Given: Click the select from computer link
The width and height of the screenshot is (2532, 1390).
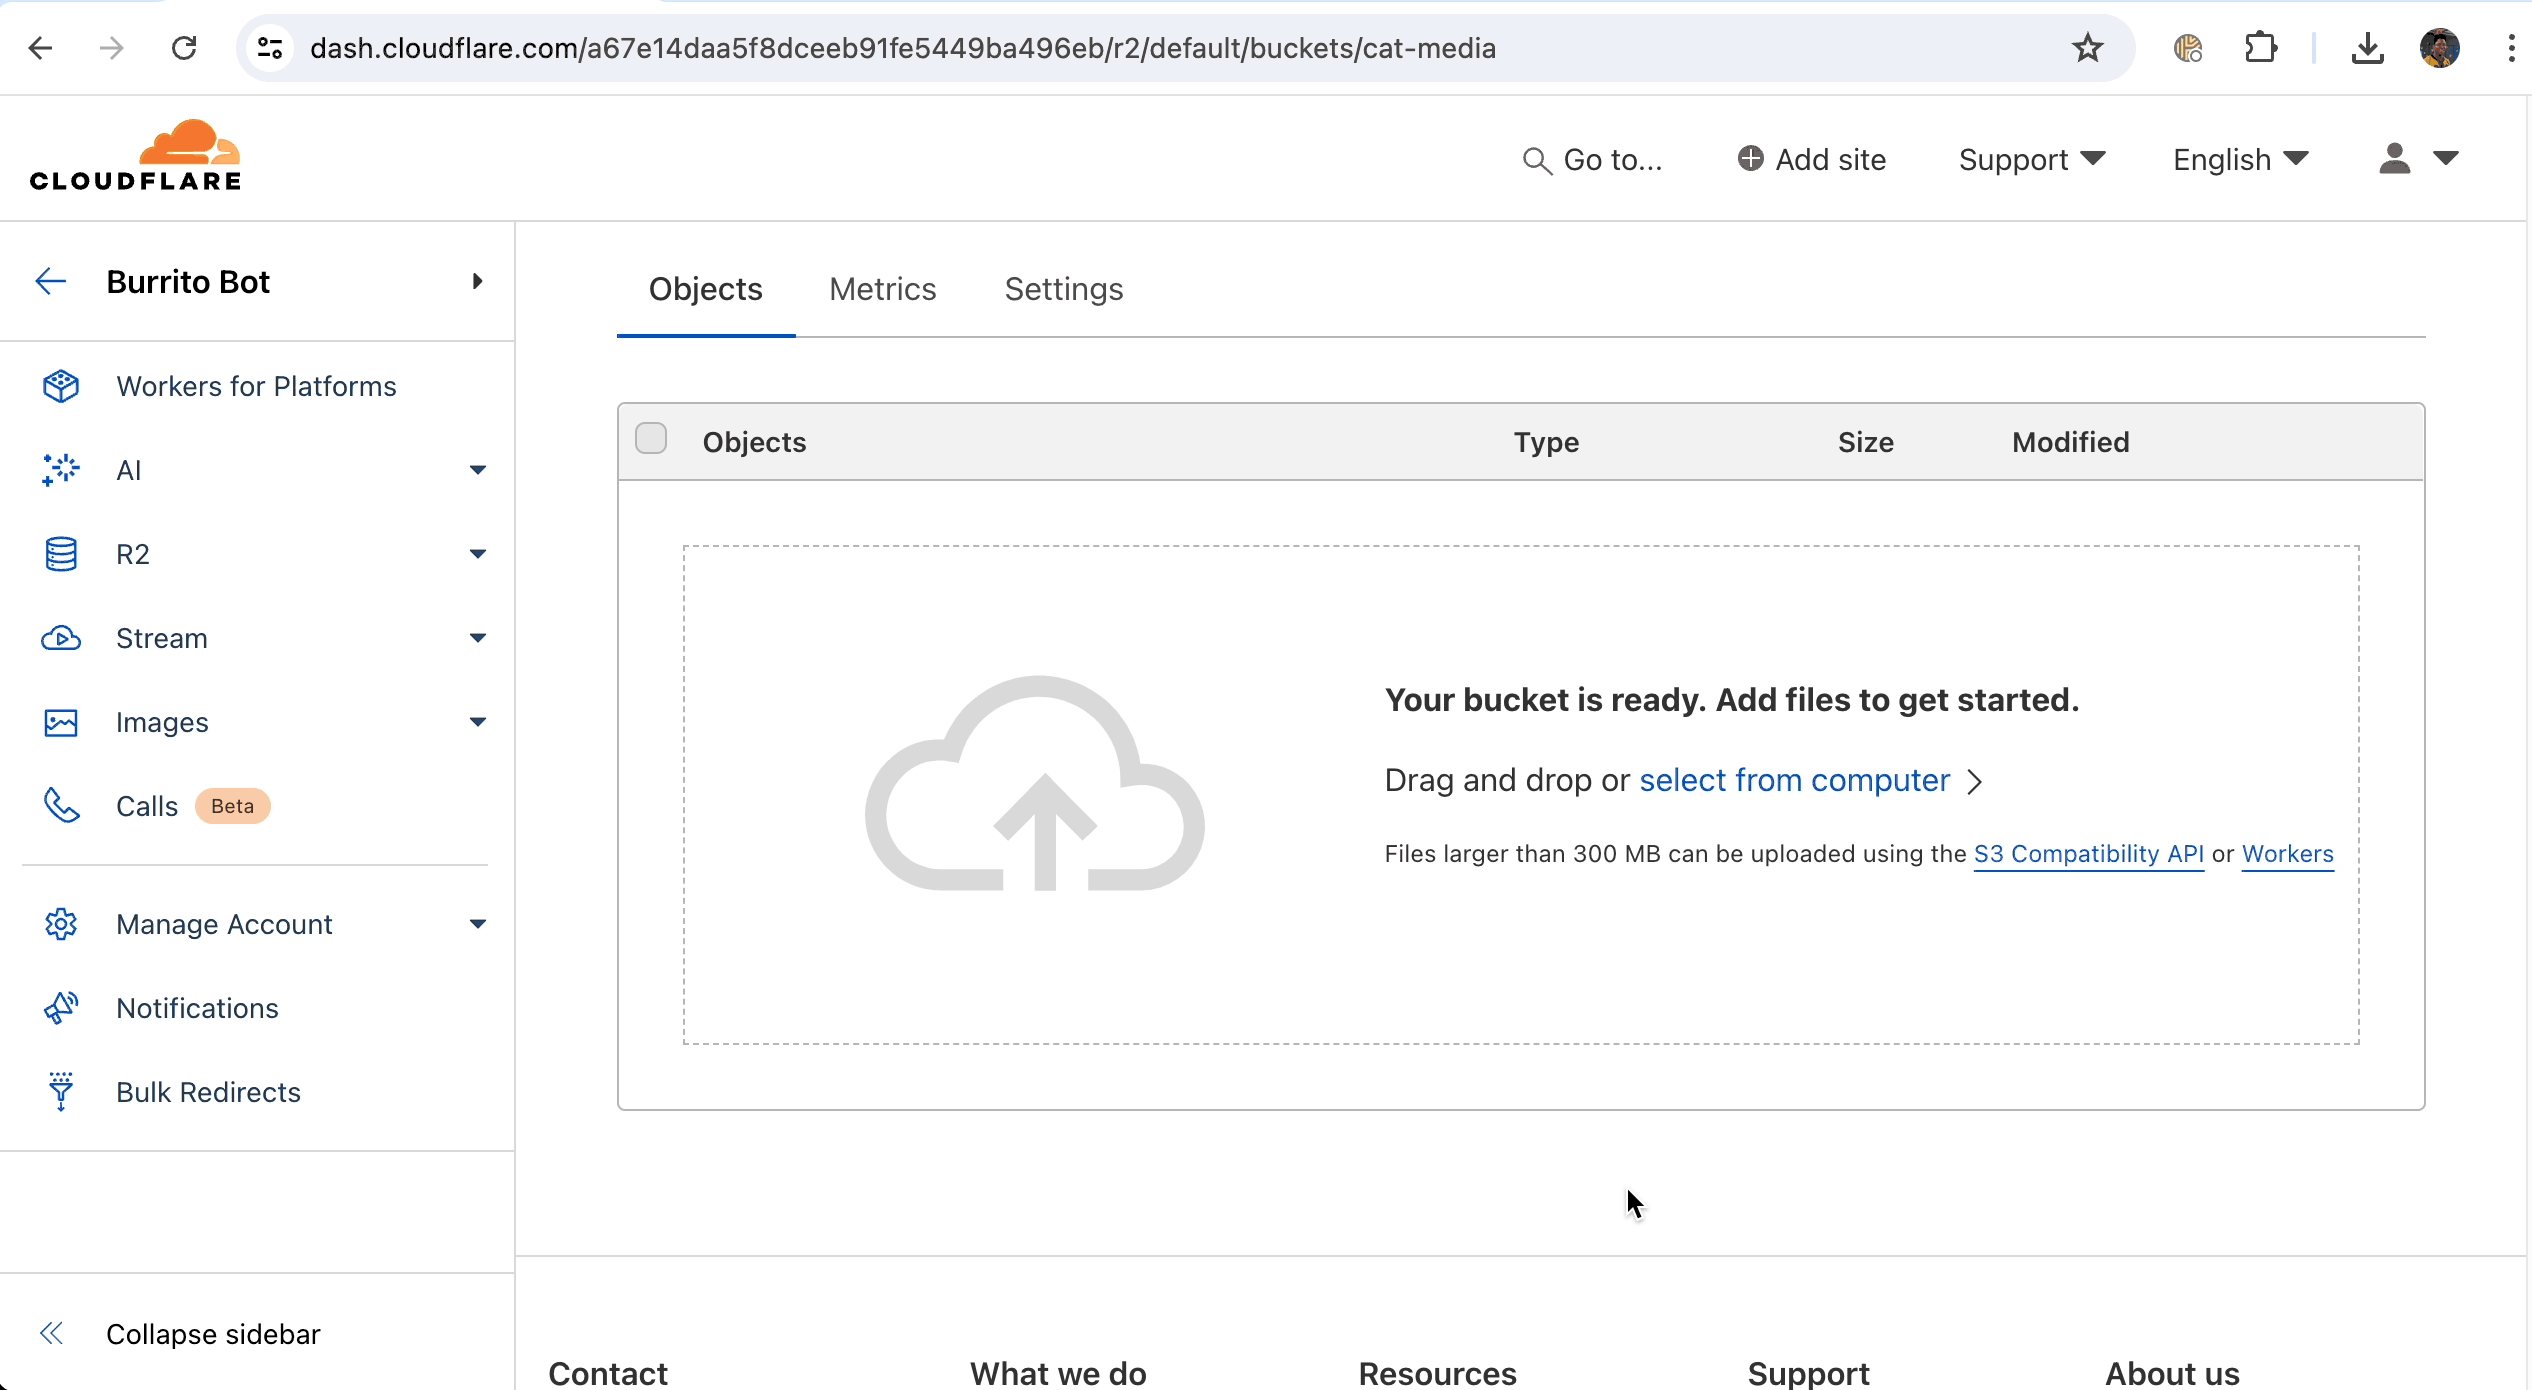Looking at the screenshot, I should pyautogui.click(x=1794, y=780).
